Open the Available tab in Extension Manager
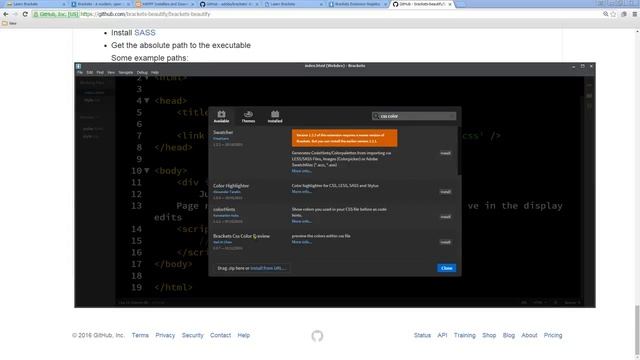This screenshot has height=360, width=640. tap(221, 117)
